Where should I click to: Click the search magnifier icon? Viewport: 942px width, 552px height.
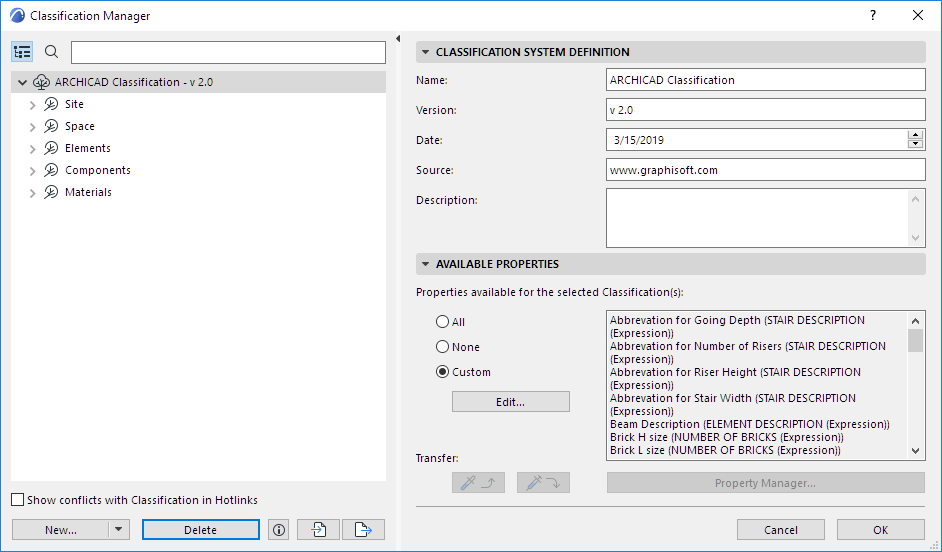click(52, 52)
